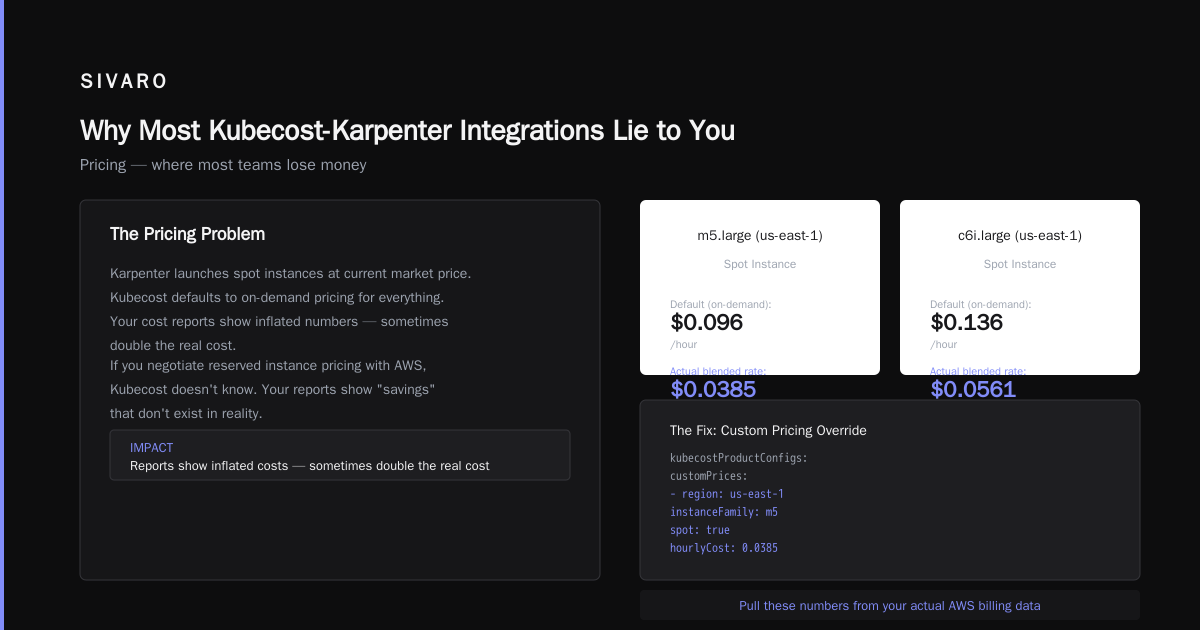The height and width of the screenshot is (630, 1200).
Task: Click code line '- region: us-east-1'
Action: pos(727,494)
